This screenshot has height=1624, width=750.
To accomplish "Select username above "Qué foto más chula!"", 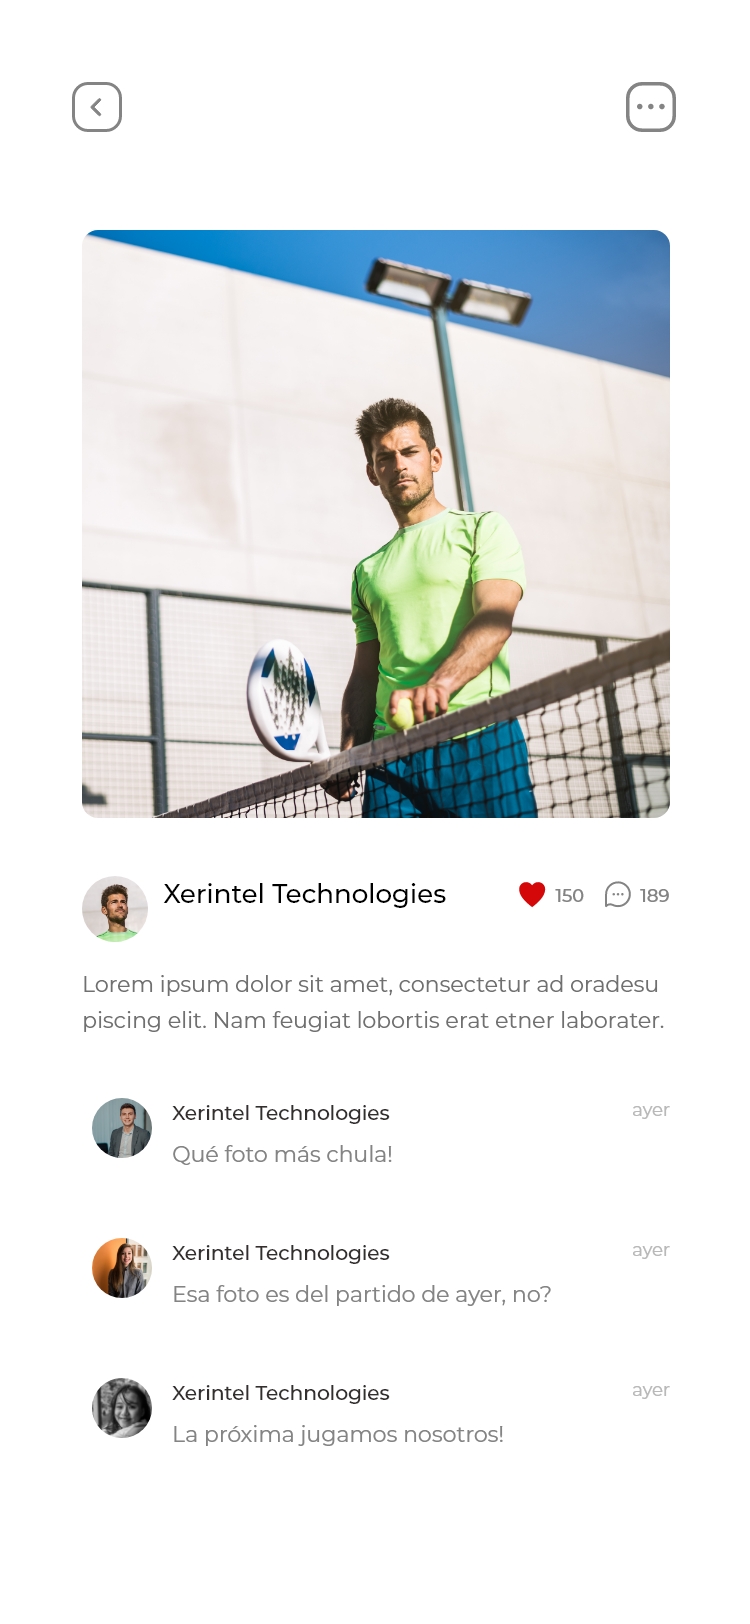I will [x=281, y=1113].
